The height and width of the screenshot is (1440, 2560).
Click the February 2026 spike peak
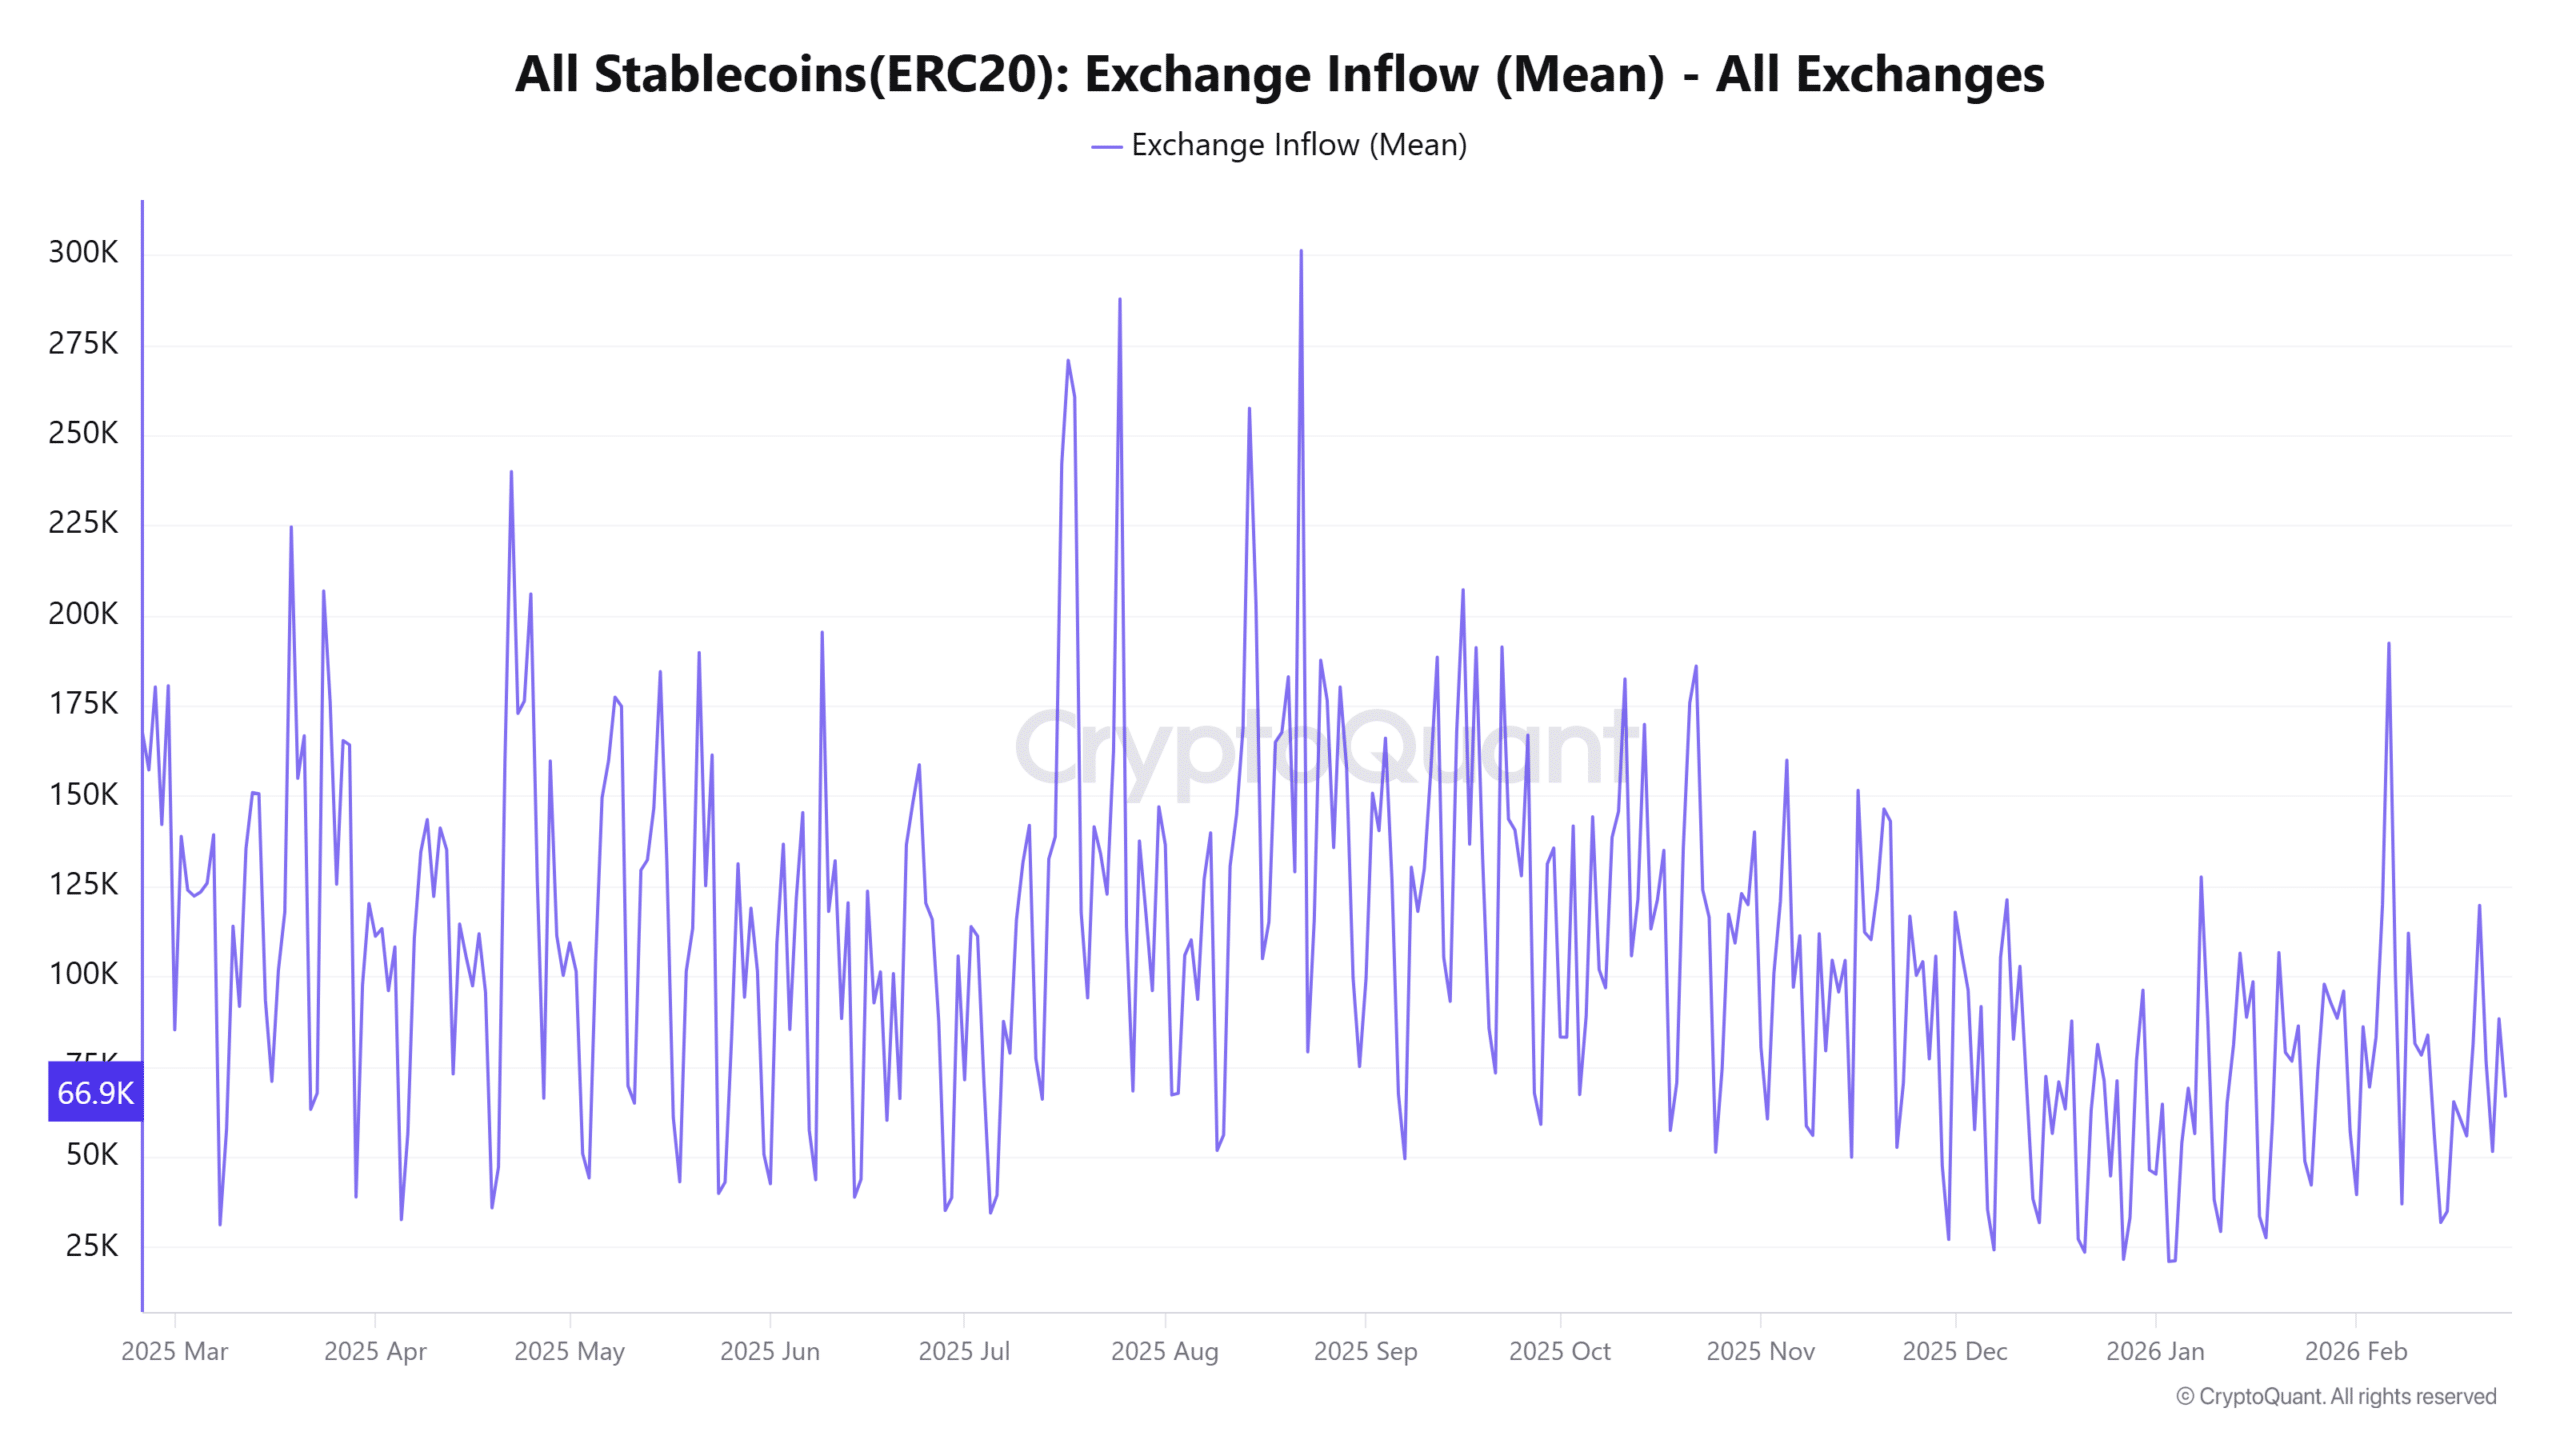pyautogui.click(x=2388, y=644)
